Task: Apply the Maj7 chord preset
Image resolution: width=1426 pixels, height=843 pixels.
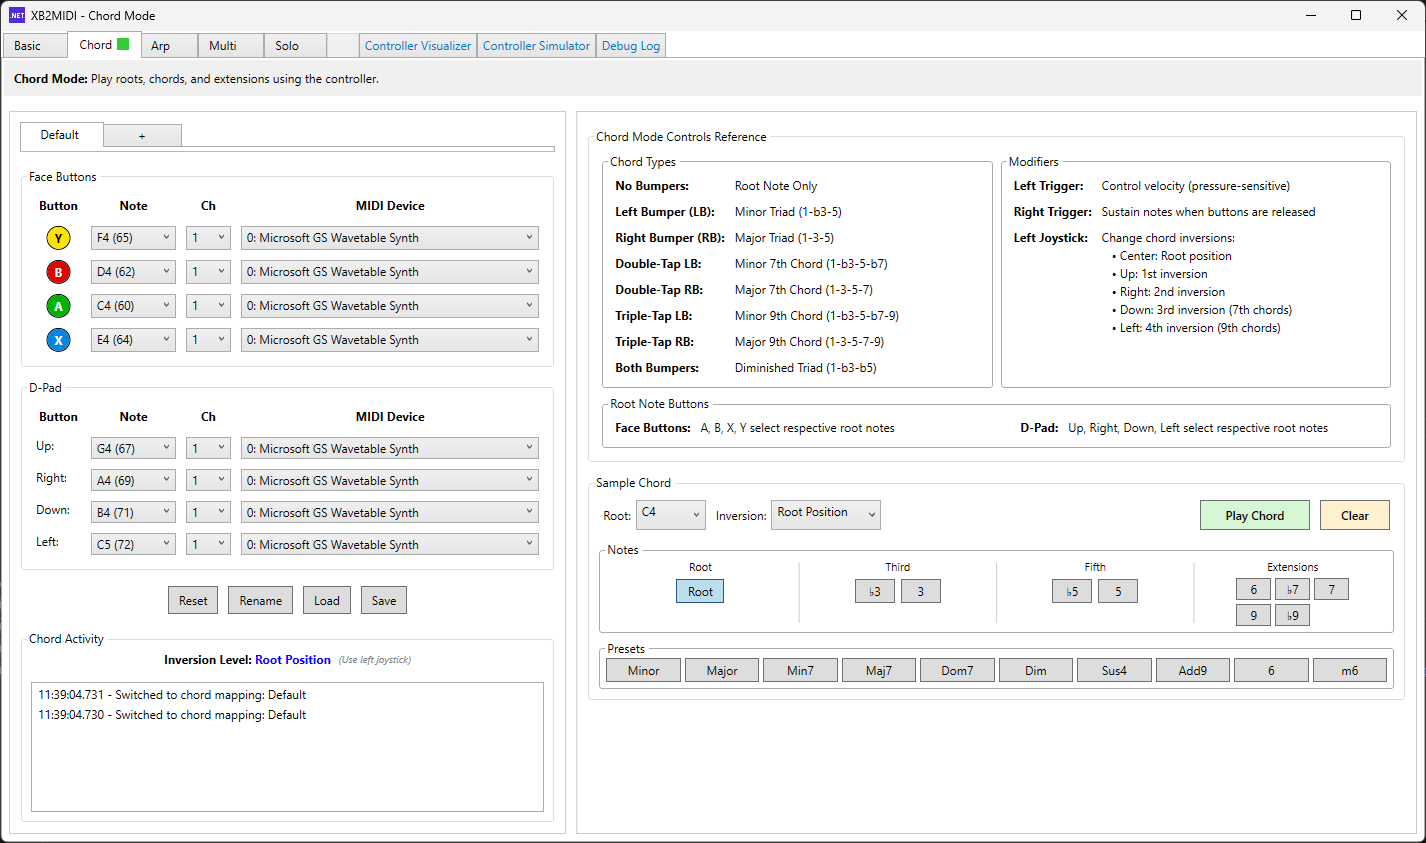Action: (878, 671)
